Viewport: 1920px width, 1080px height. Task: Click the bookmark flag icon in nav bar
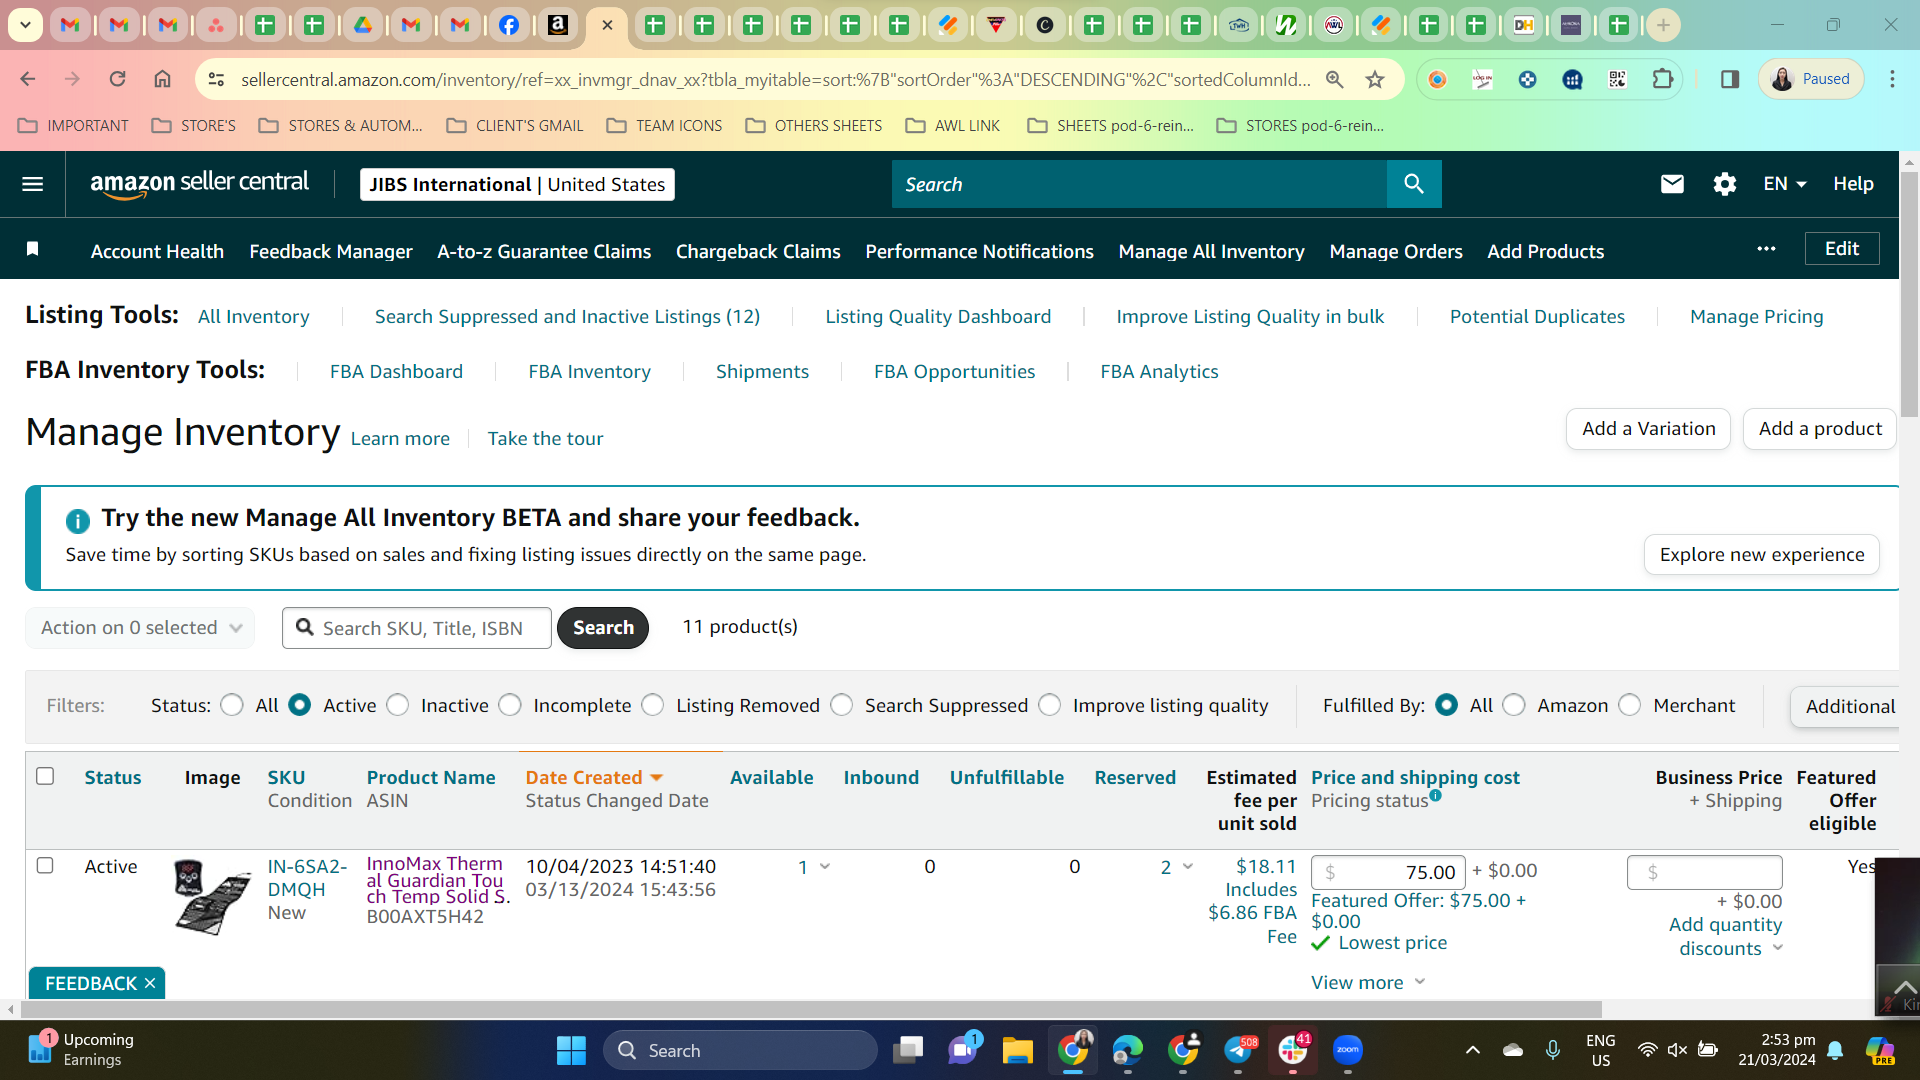32,249
